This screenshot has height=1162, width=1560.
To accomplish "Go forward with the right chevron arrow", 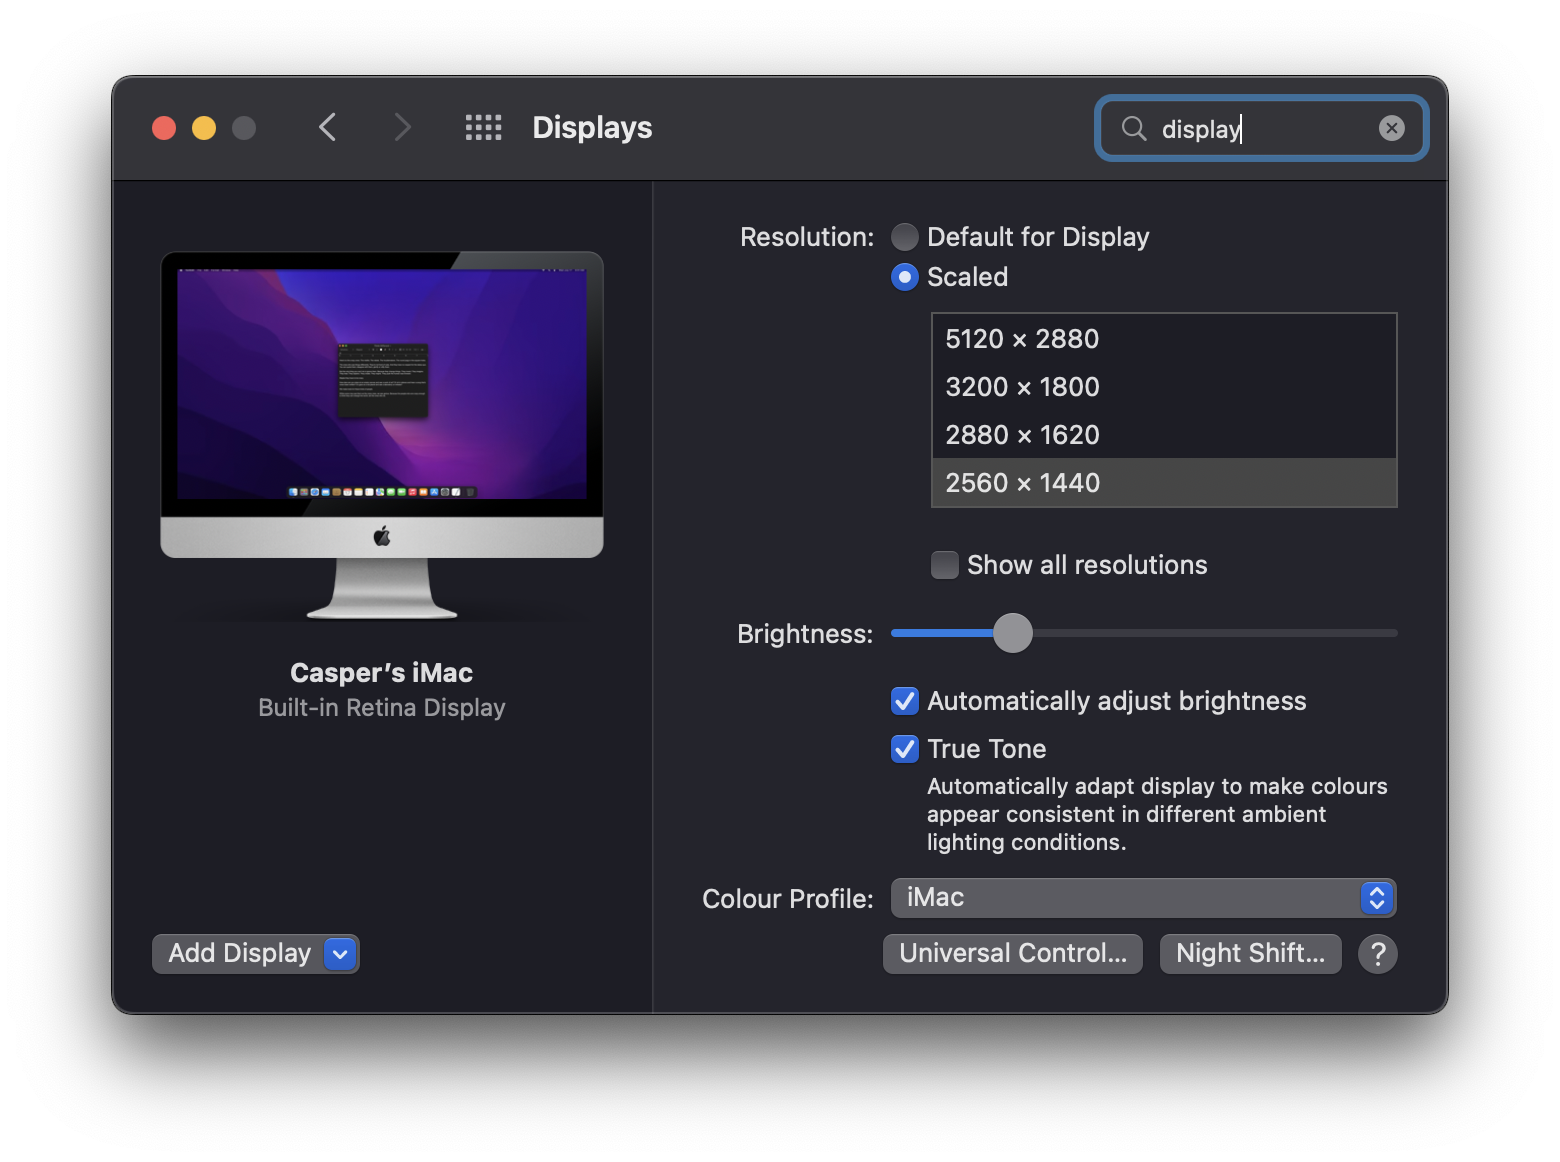I will 402,128.
